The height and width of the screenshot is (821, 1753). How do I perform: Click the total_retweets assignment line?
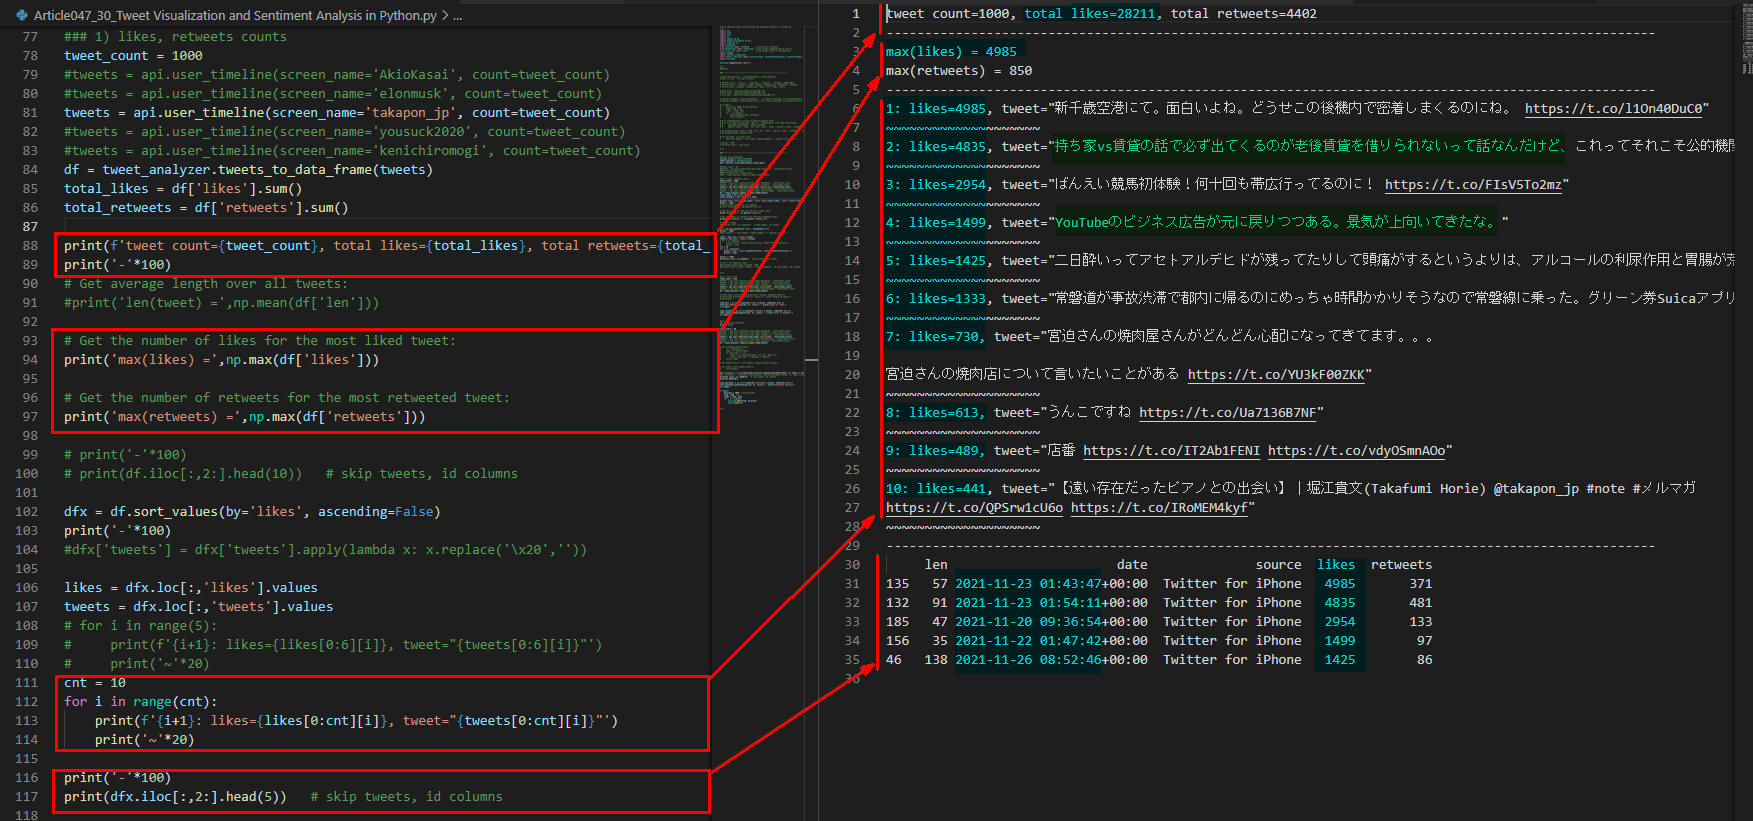coord(206,208)
